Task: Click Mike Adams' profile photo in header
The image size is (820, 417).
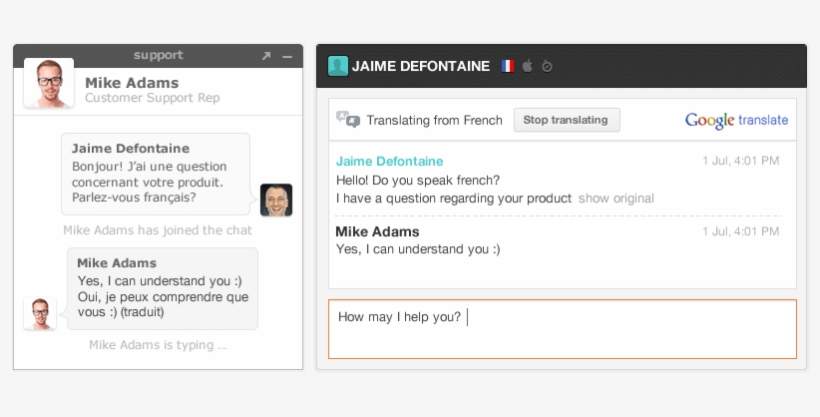Action: tap(48, 83)
